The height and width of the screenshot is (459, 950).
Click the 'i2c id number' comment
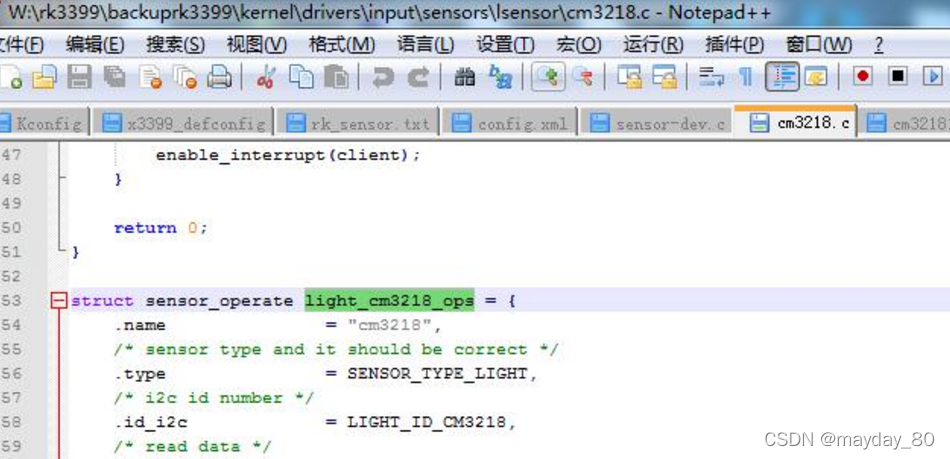(x=214, y=398)
